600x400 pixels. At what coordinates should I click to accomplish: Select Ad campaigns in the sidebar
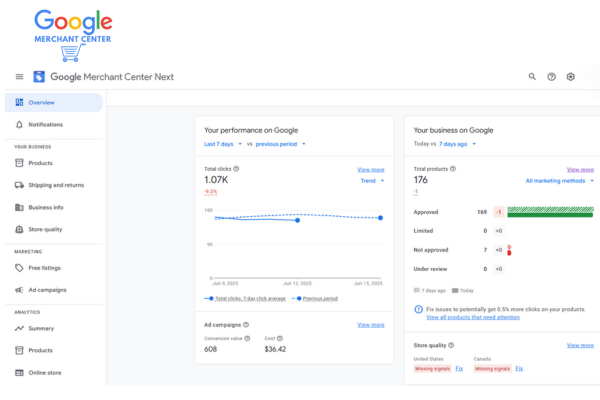pyautogui.click(x=54, y=290)
